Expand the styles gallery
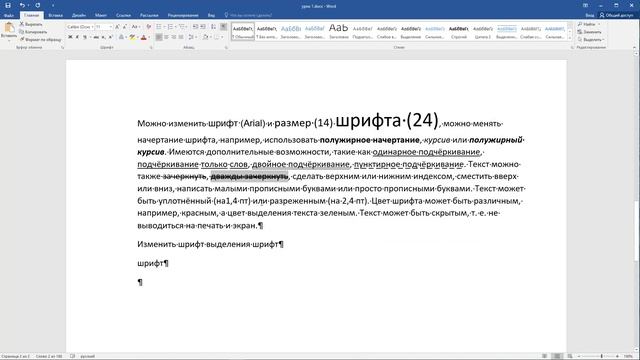 tap(570, 38)
